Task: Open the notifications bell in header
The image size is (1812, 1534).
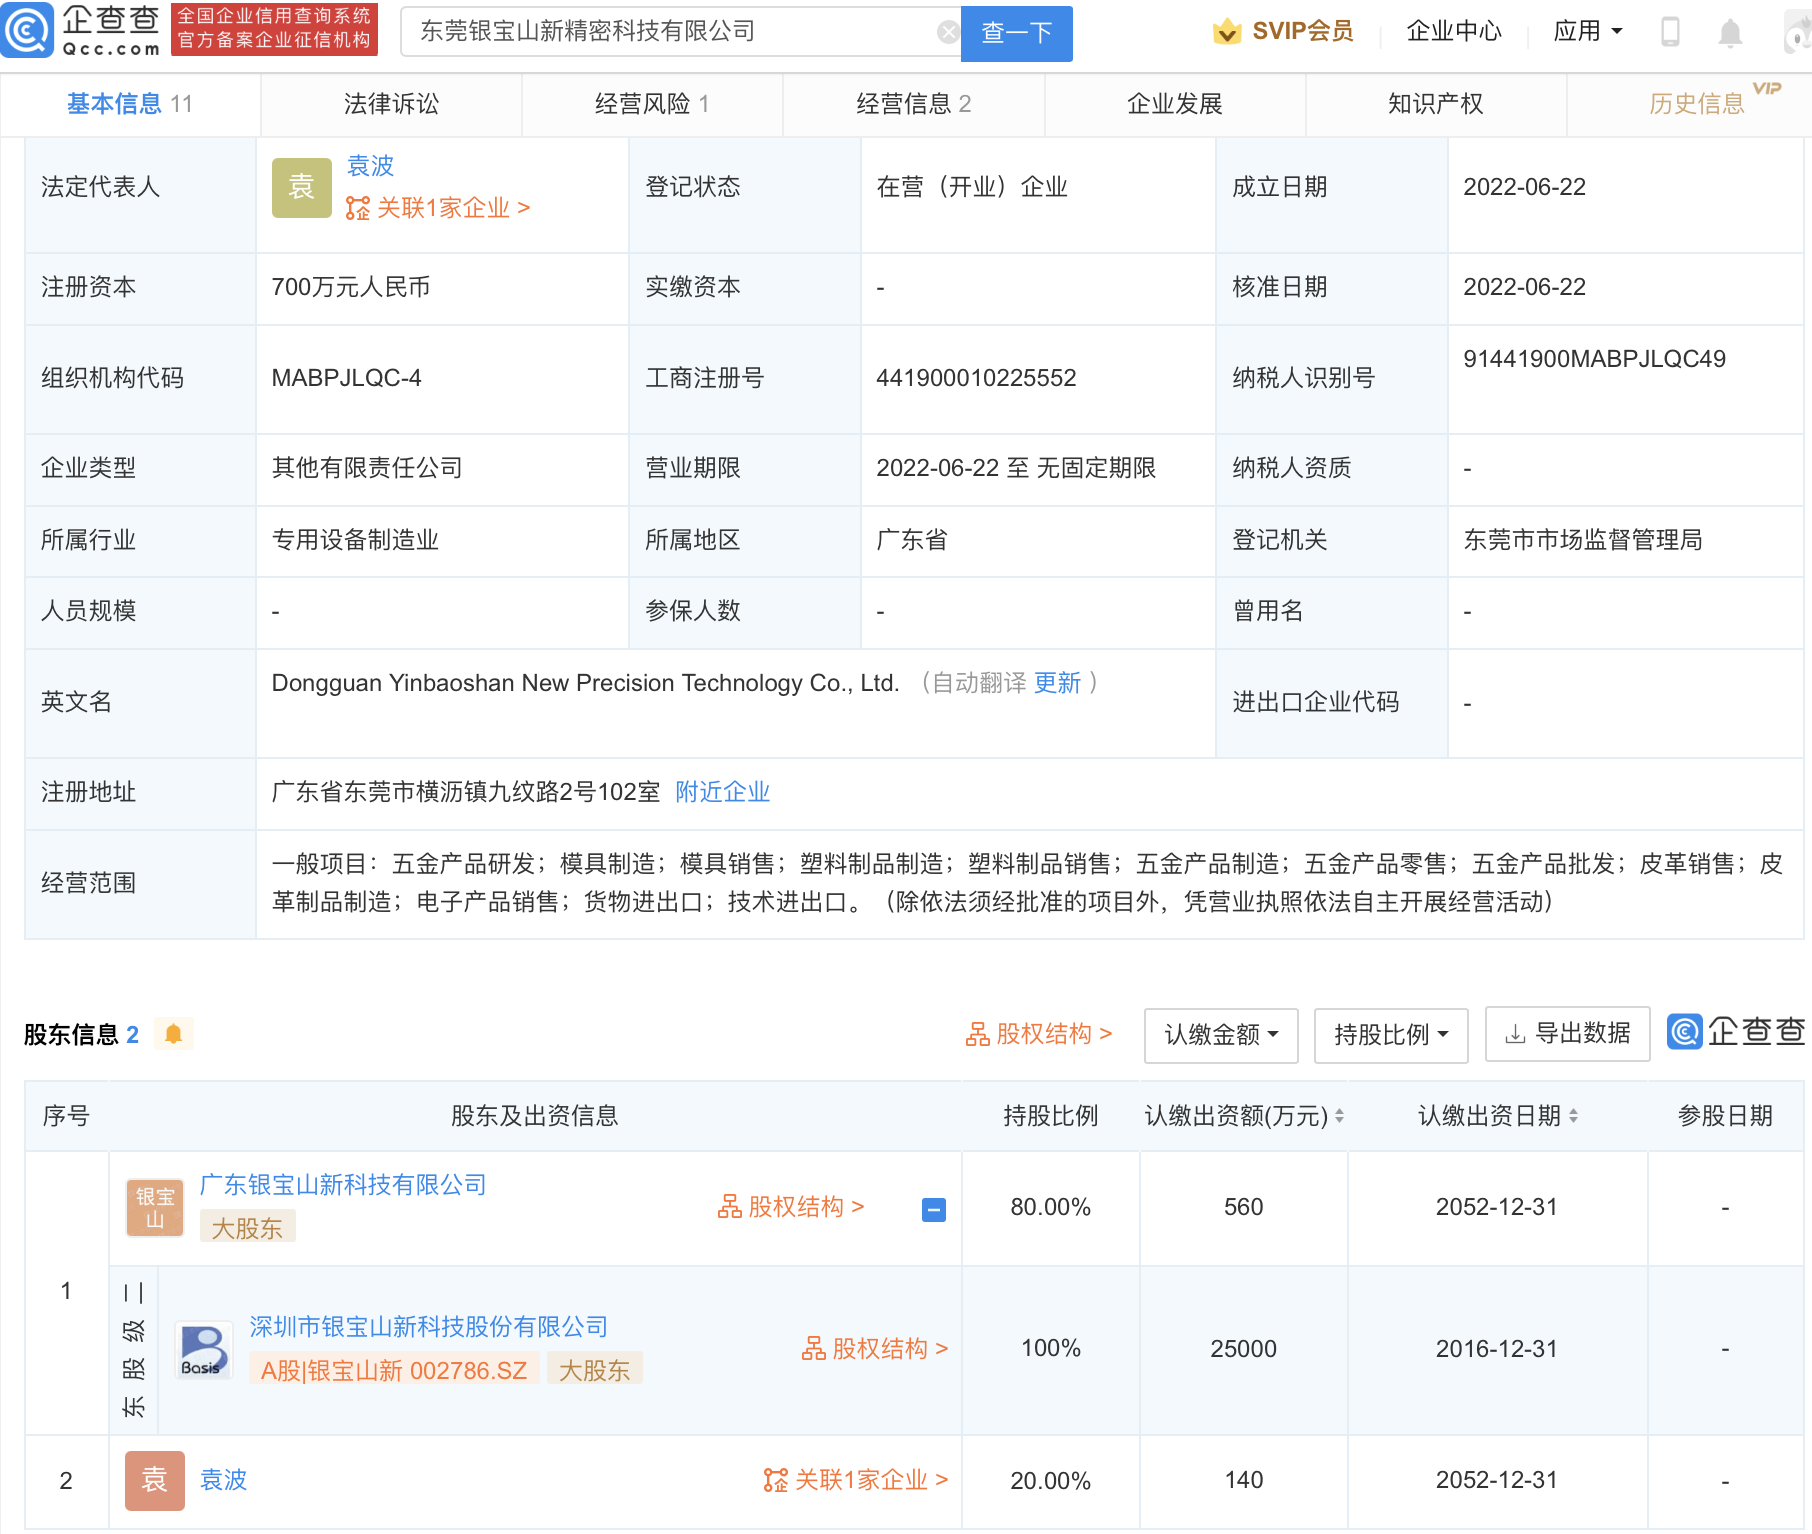Action: [1730, 33]
